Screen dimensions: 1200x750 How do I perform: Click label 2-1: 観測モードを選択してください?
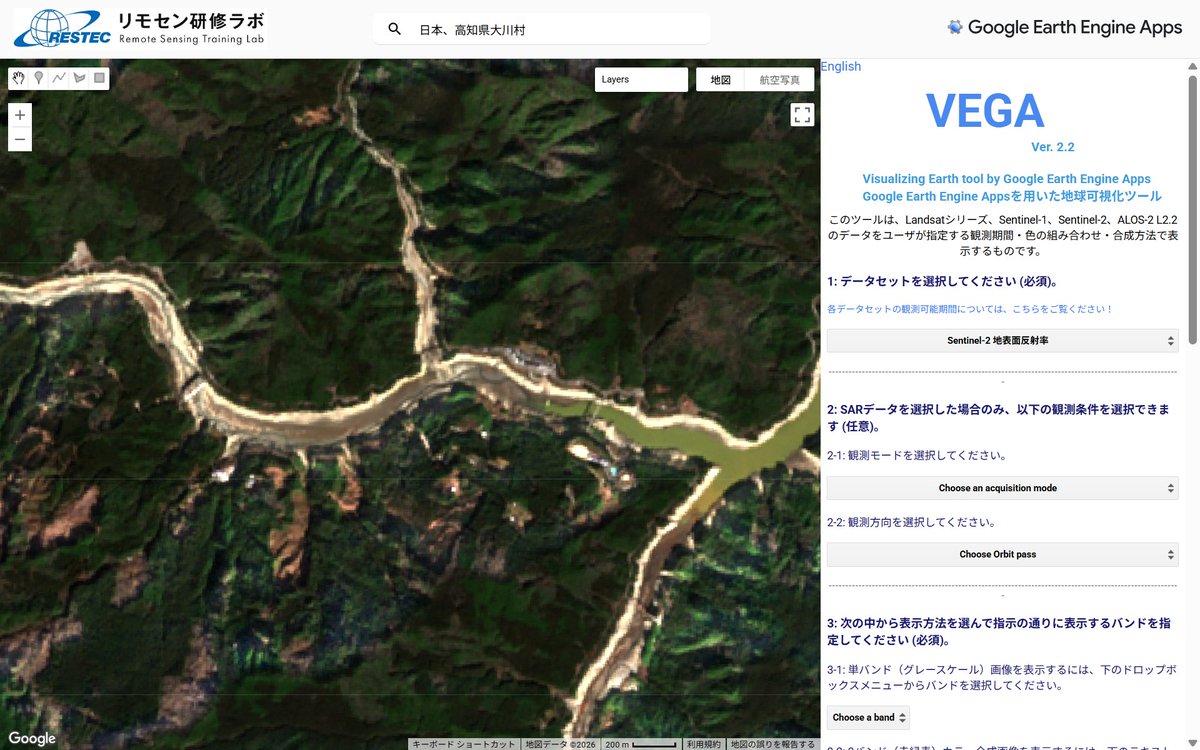[x=916, y=455]
